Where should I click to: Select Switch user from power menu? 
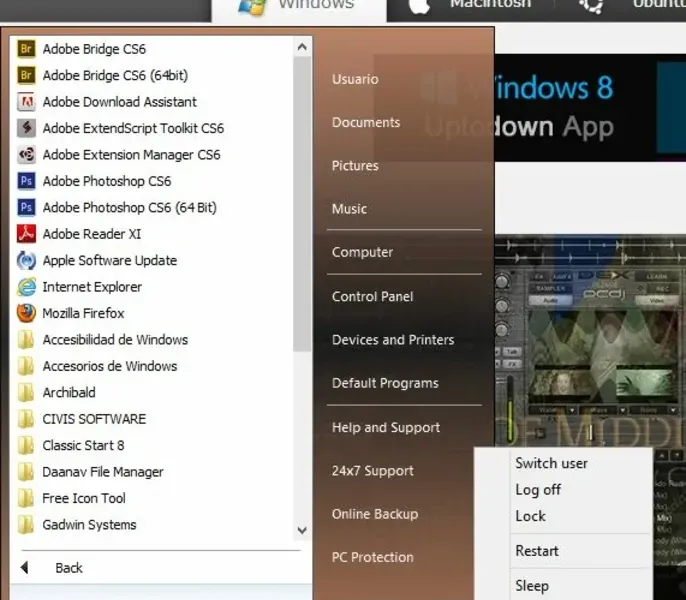(x=551, y=463)
